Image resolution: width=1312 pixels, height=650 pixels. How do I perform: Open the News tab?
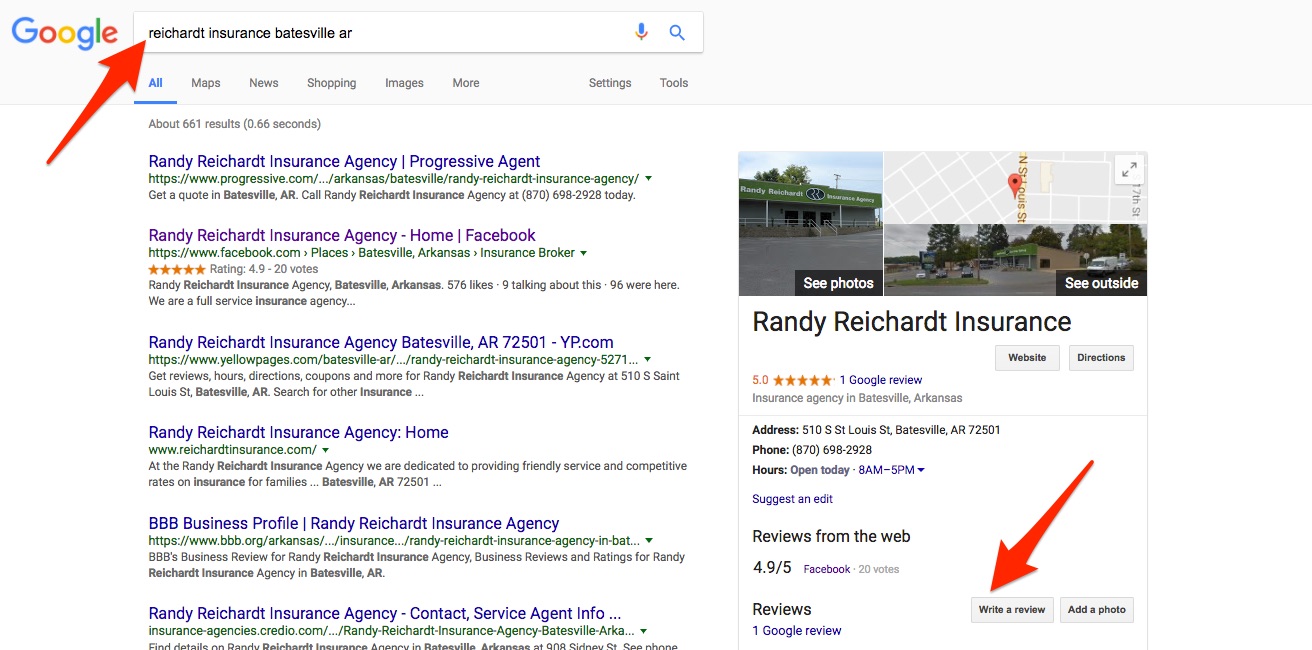(x=264, y=83)
